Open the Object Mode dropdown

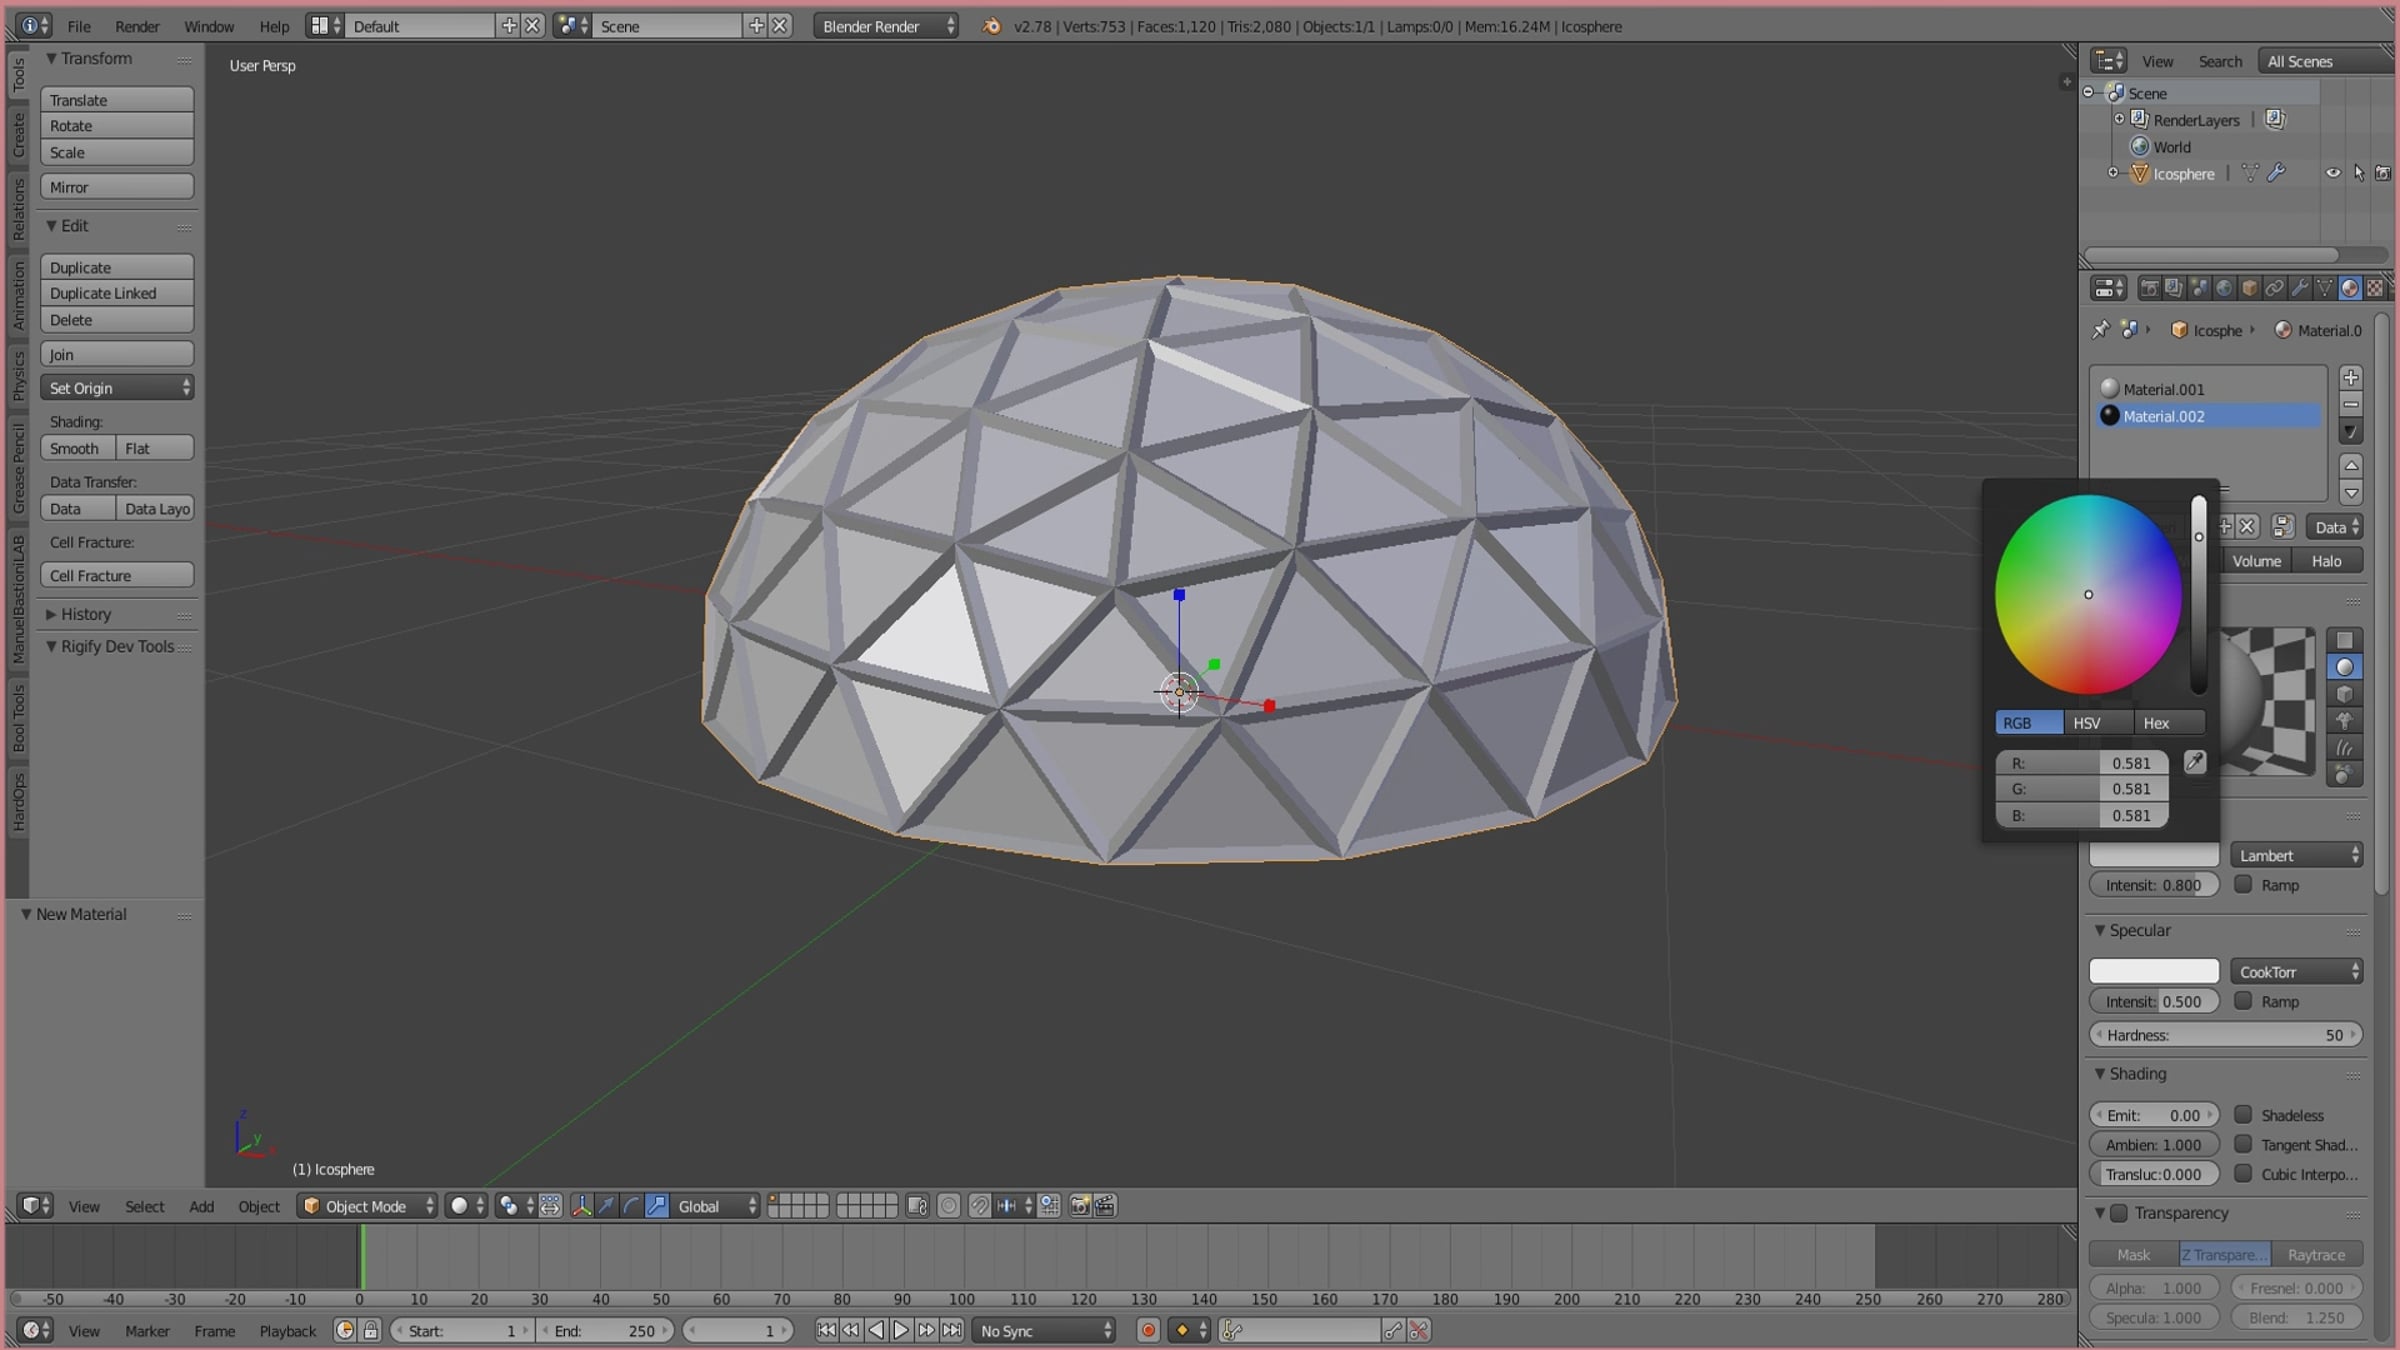pos(368,1206)
